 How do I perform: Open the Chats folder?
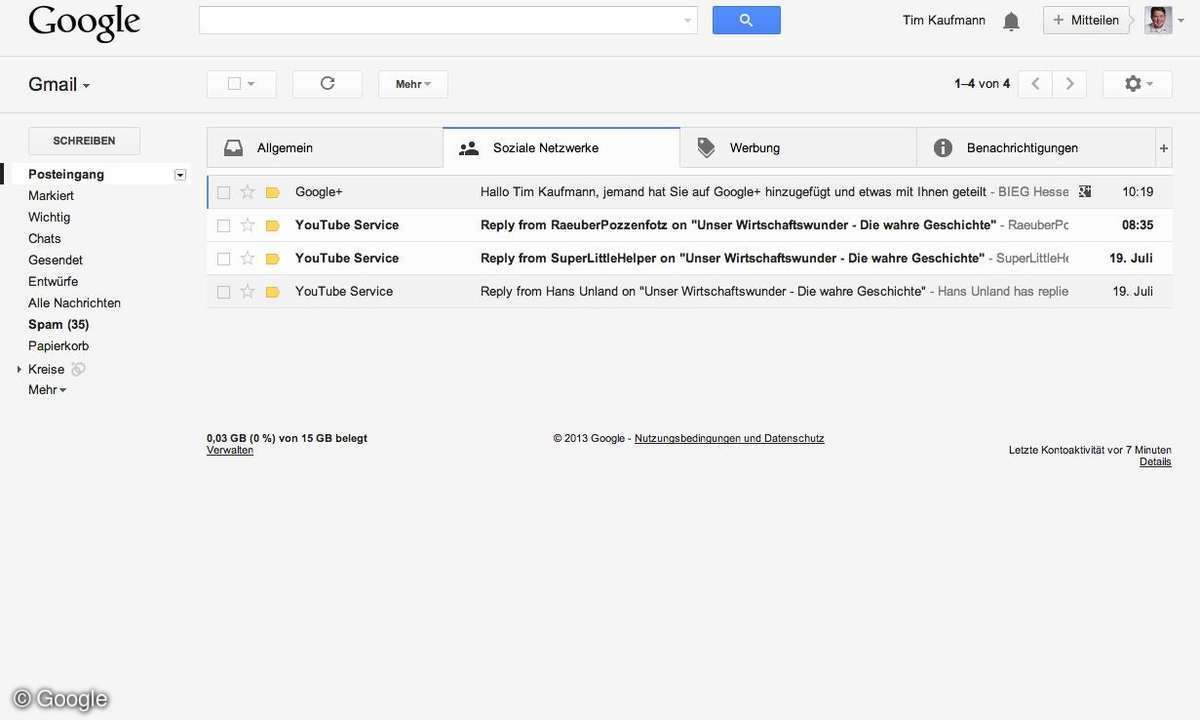45,239
